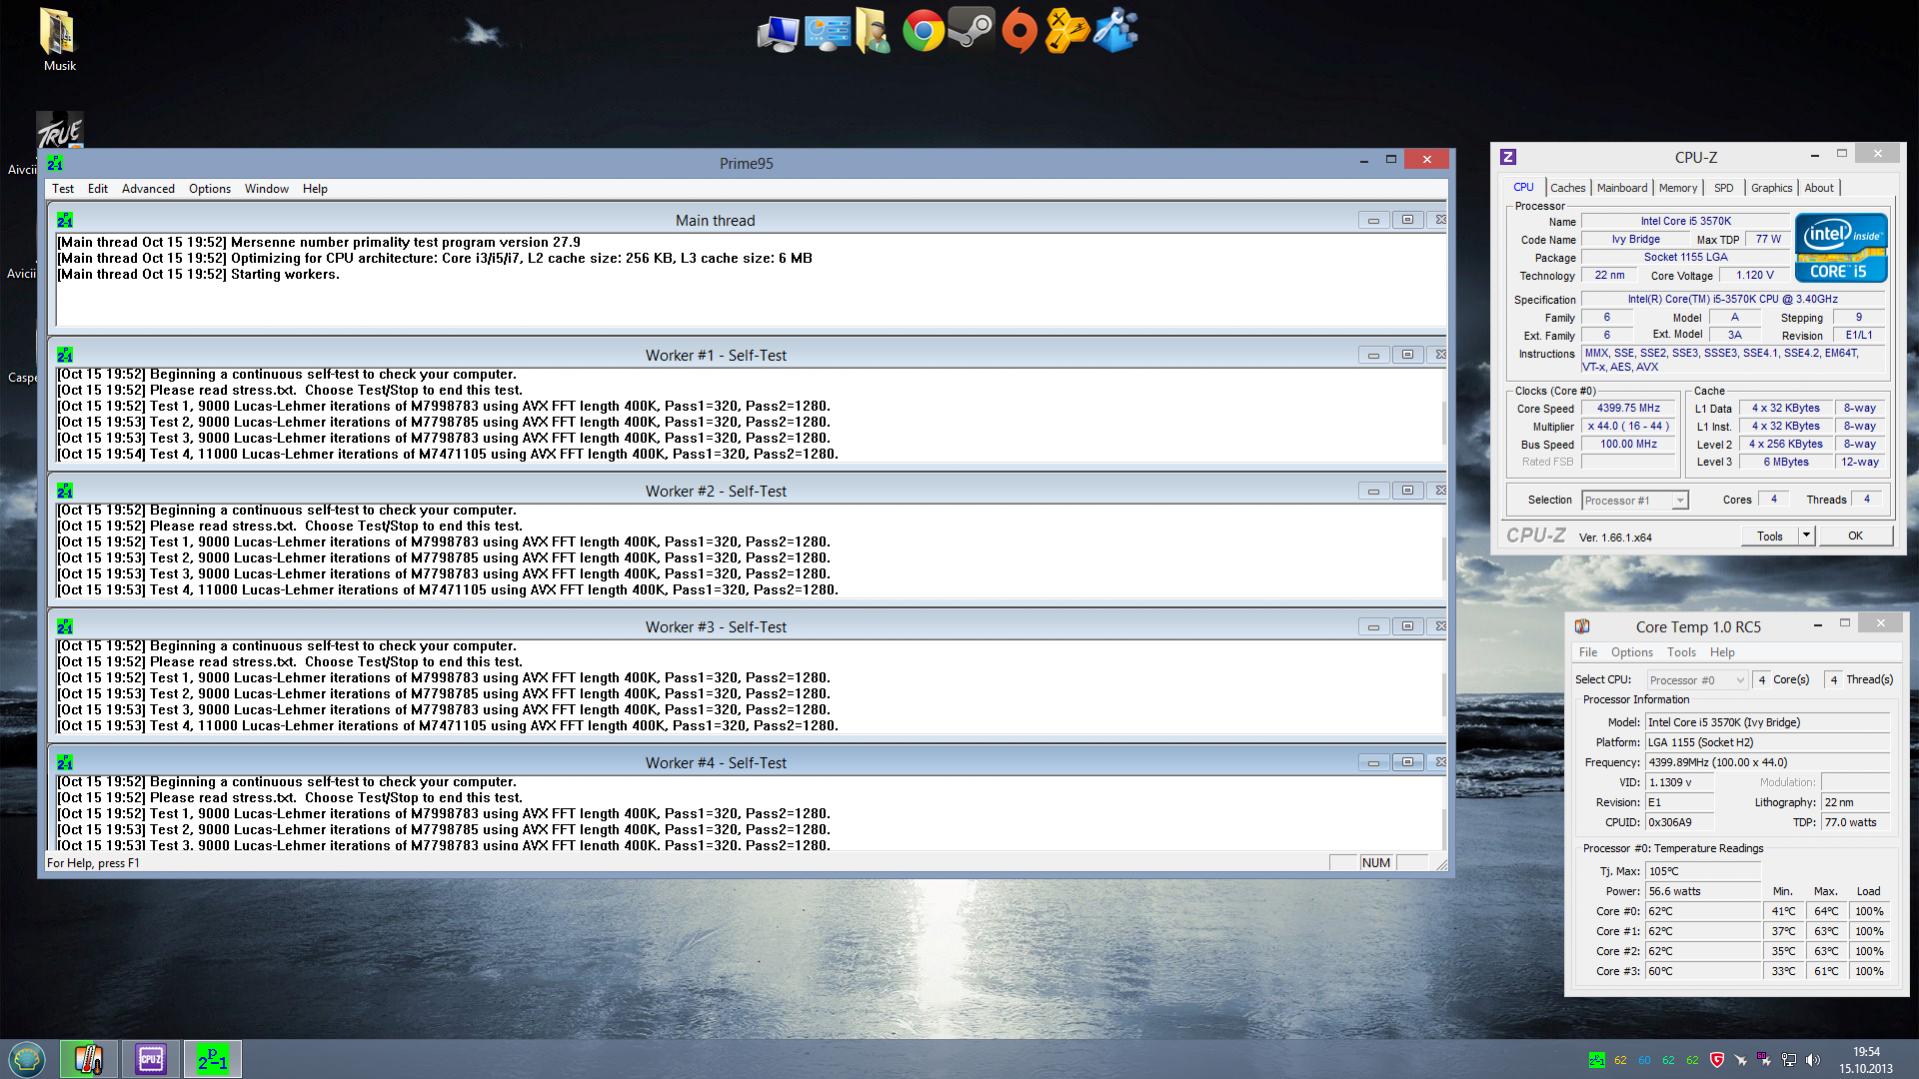Maximize the Worker #1 Self-Test child window

1407,355
